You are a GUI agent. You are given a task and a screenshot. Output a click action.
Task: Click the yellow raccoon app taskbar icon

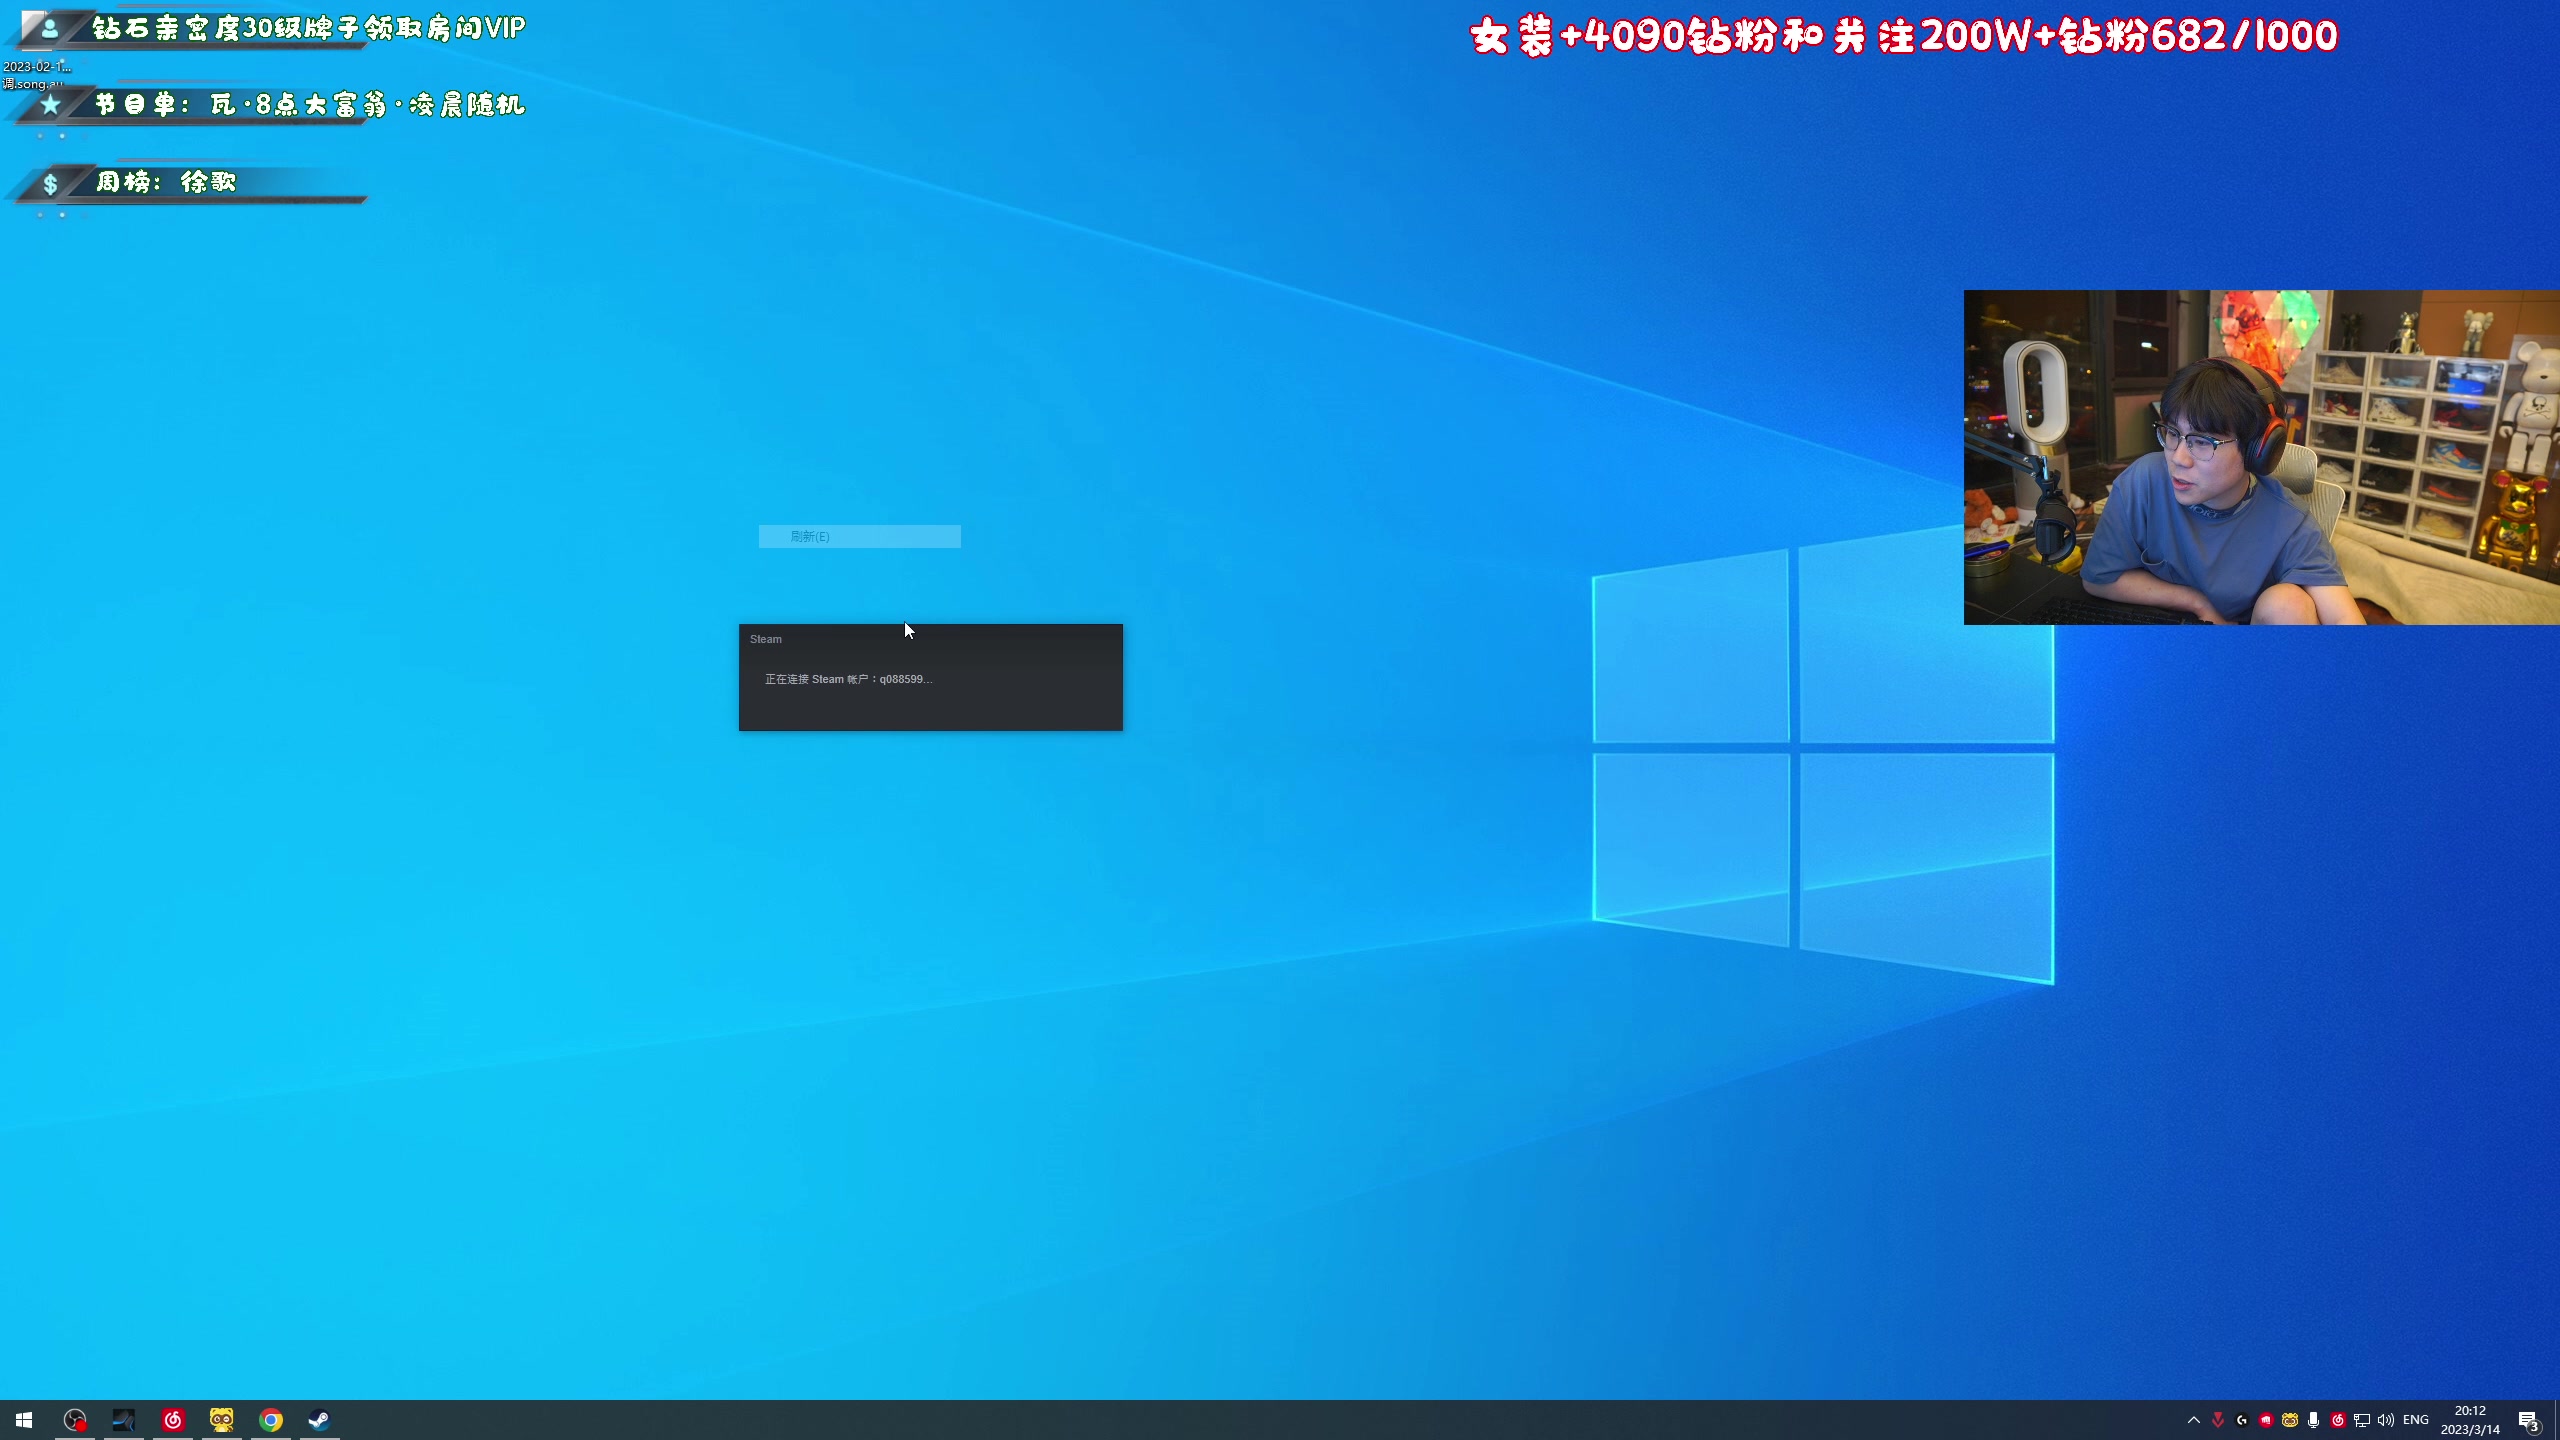click(x=222, y=1420)
